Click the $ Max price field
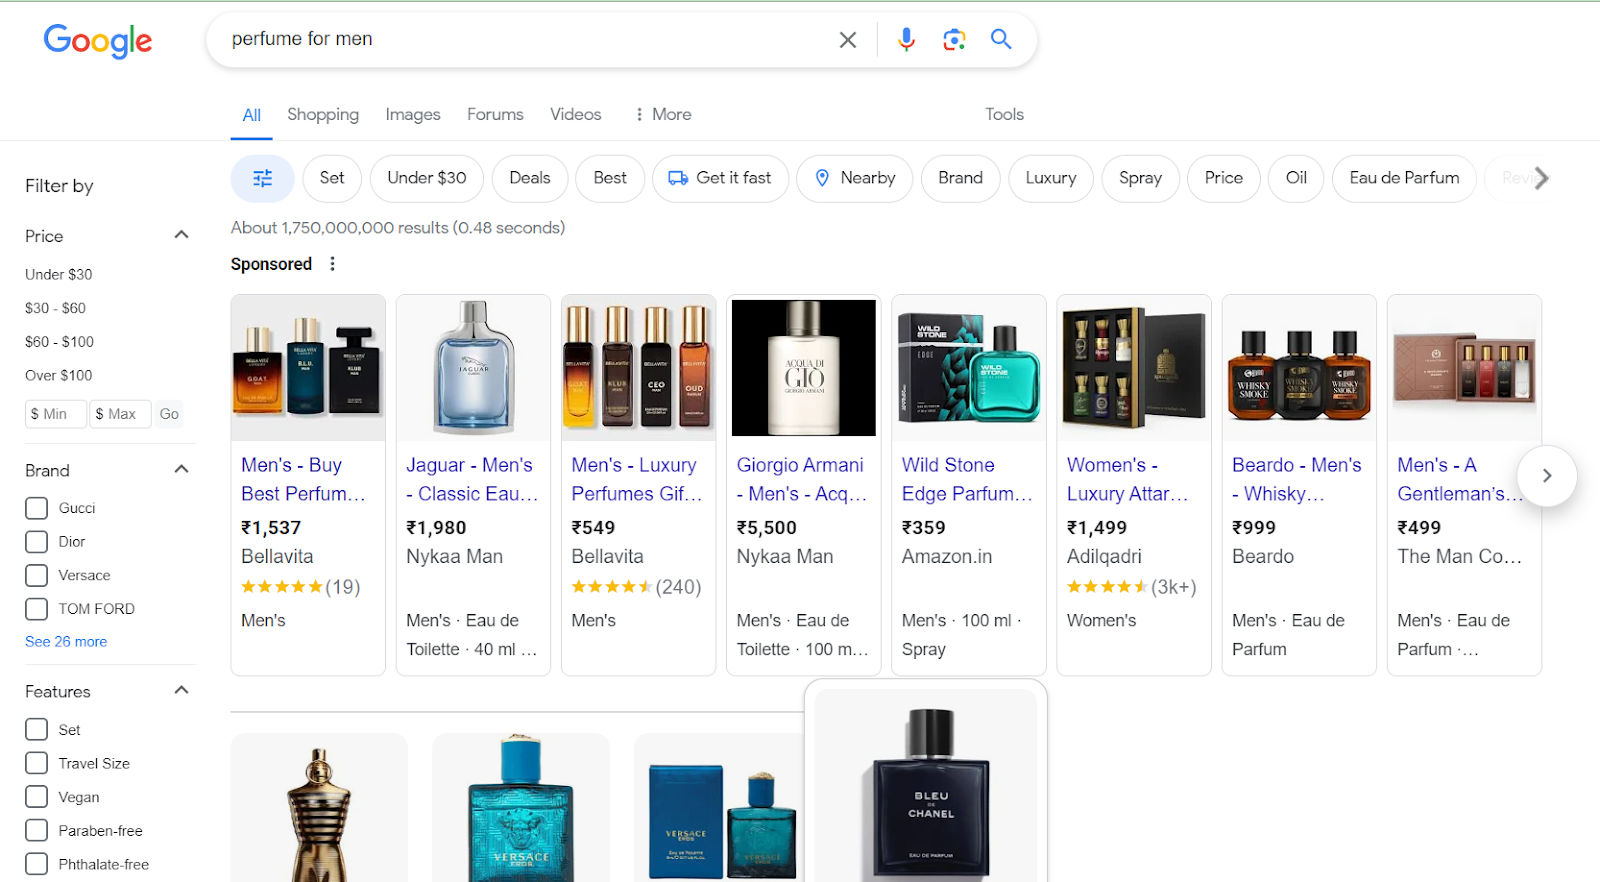1600x882 pixels. pos(120,414)
